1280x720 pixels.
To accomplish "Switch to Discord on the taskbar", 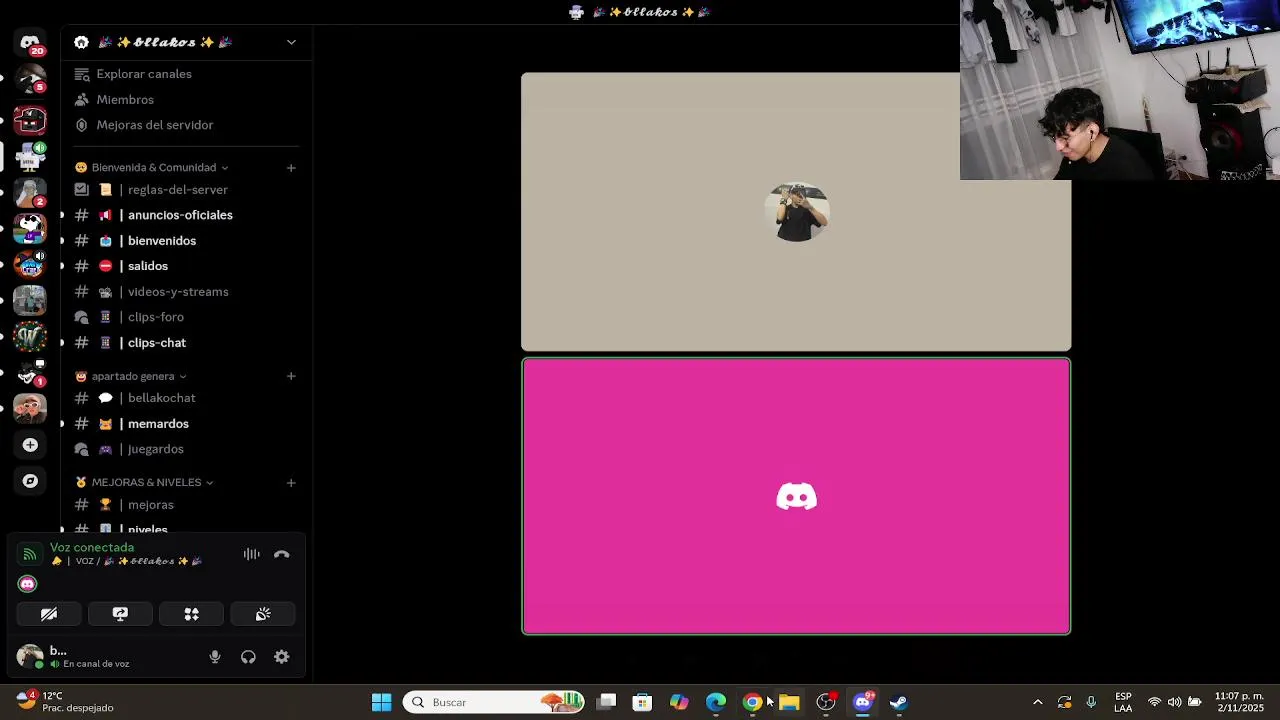I will tap(862, 702).
